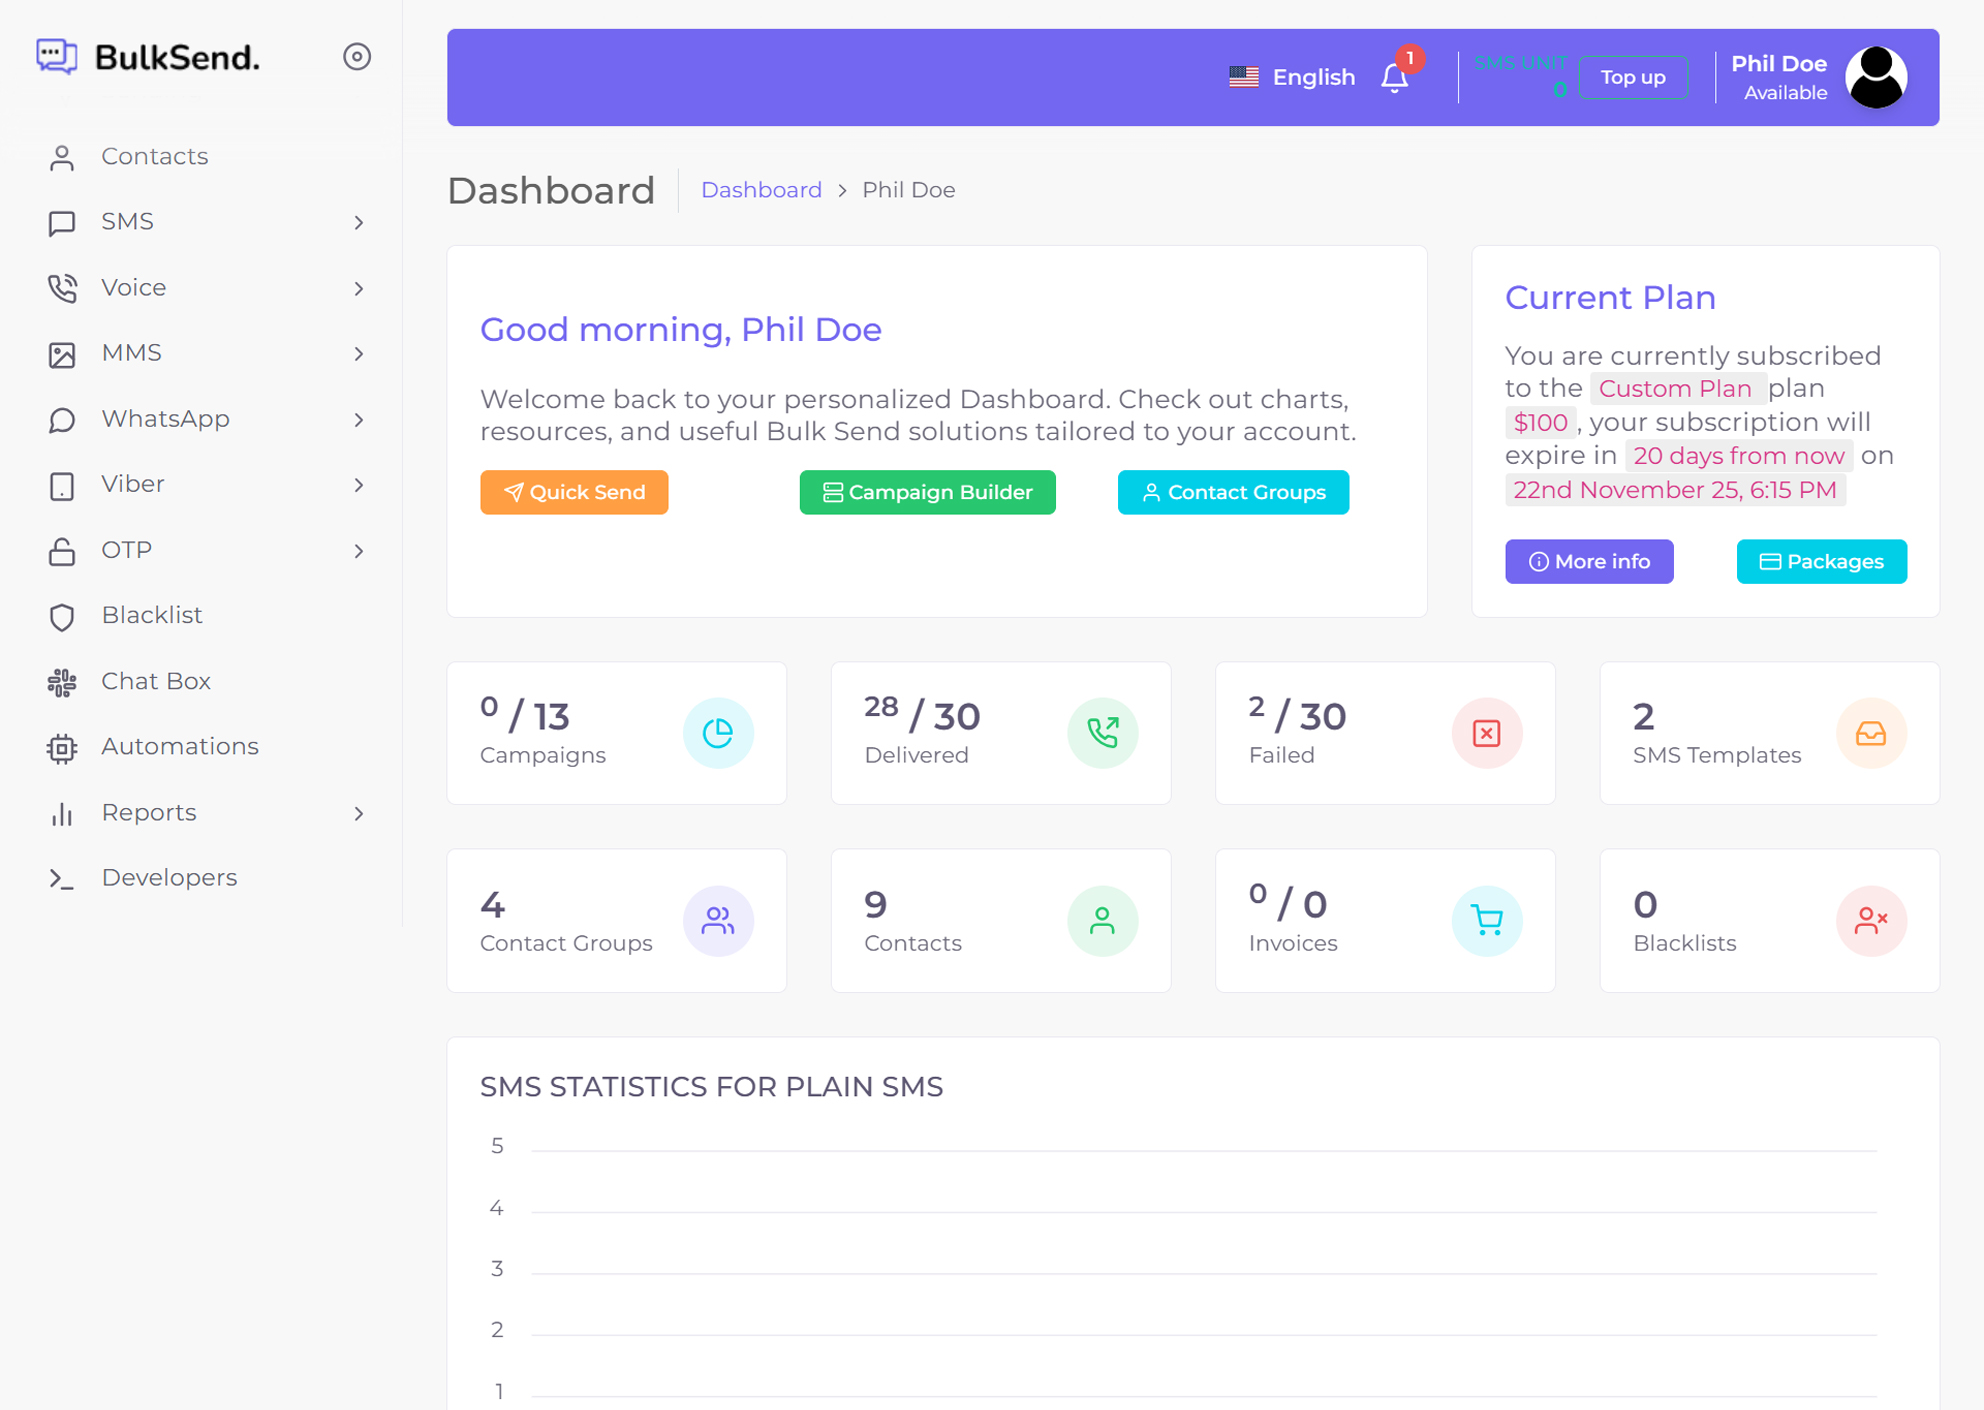Click the Blacklists user-remove icon

1870,920
